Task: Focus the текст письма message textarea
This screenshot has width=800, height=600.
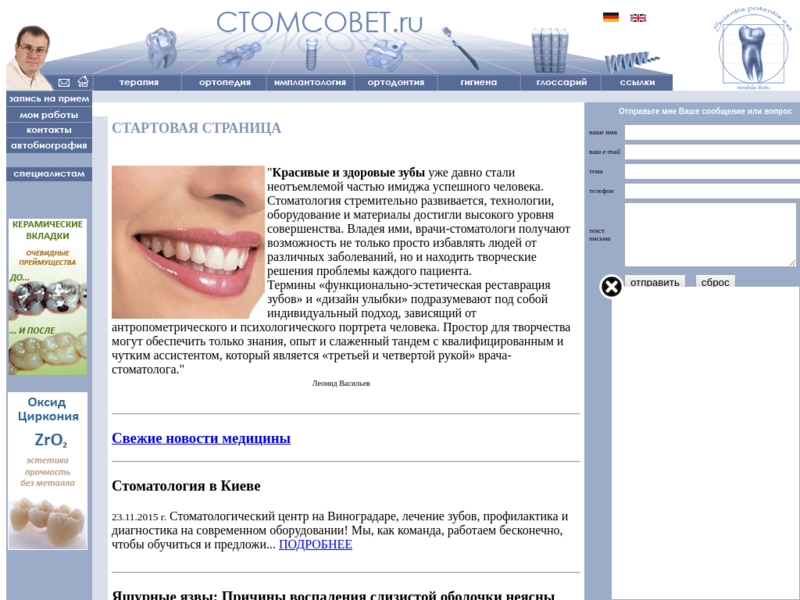Action: (711, 235)
